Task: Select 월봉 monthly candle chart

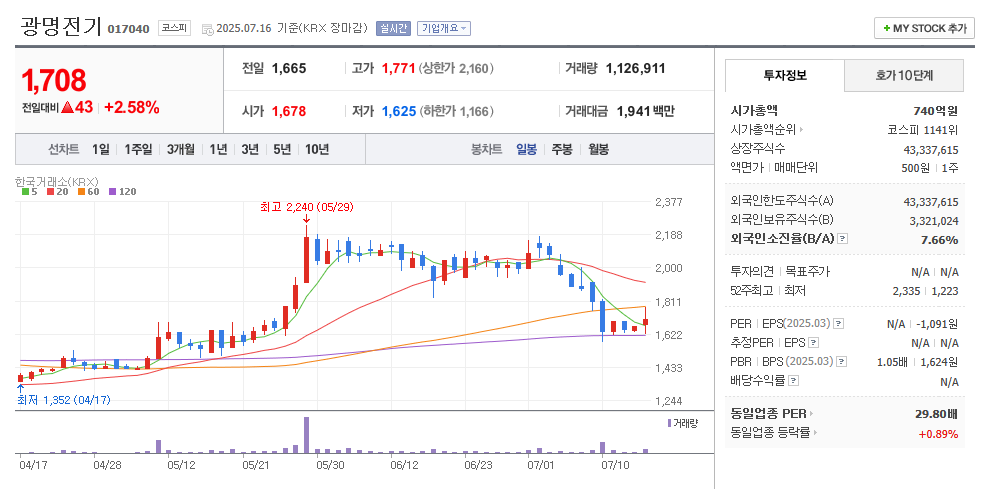Action: point(598,150)
